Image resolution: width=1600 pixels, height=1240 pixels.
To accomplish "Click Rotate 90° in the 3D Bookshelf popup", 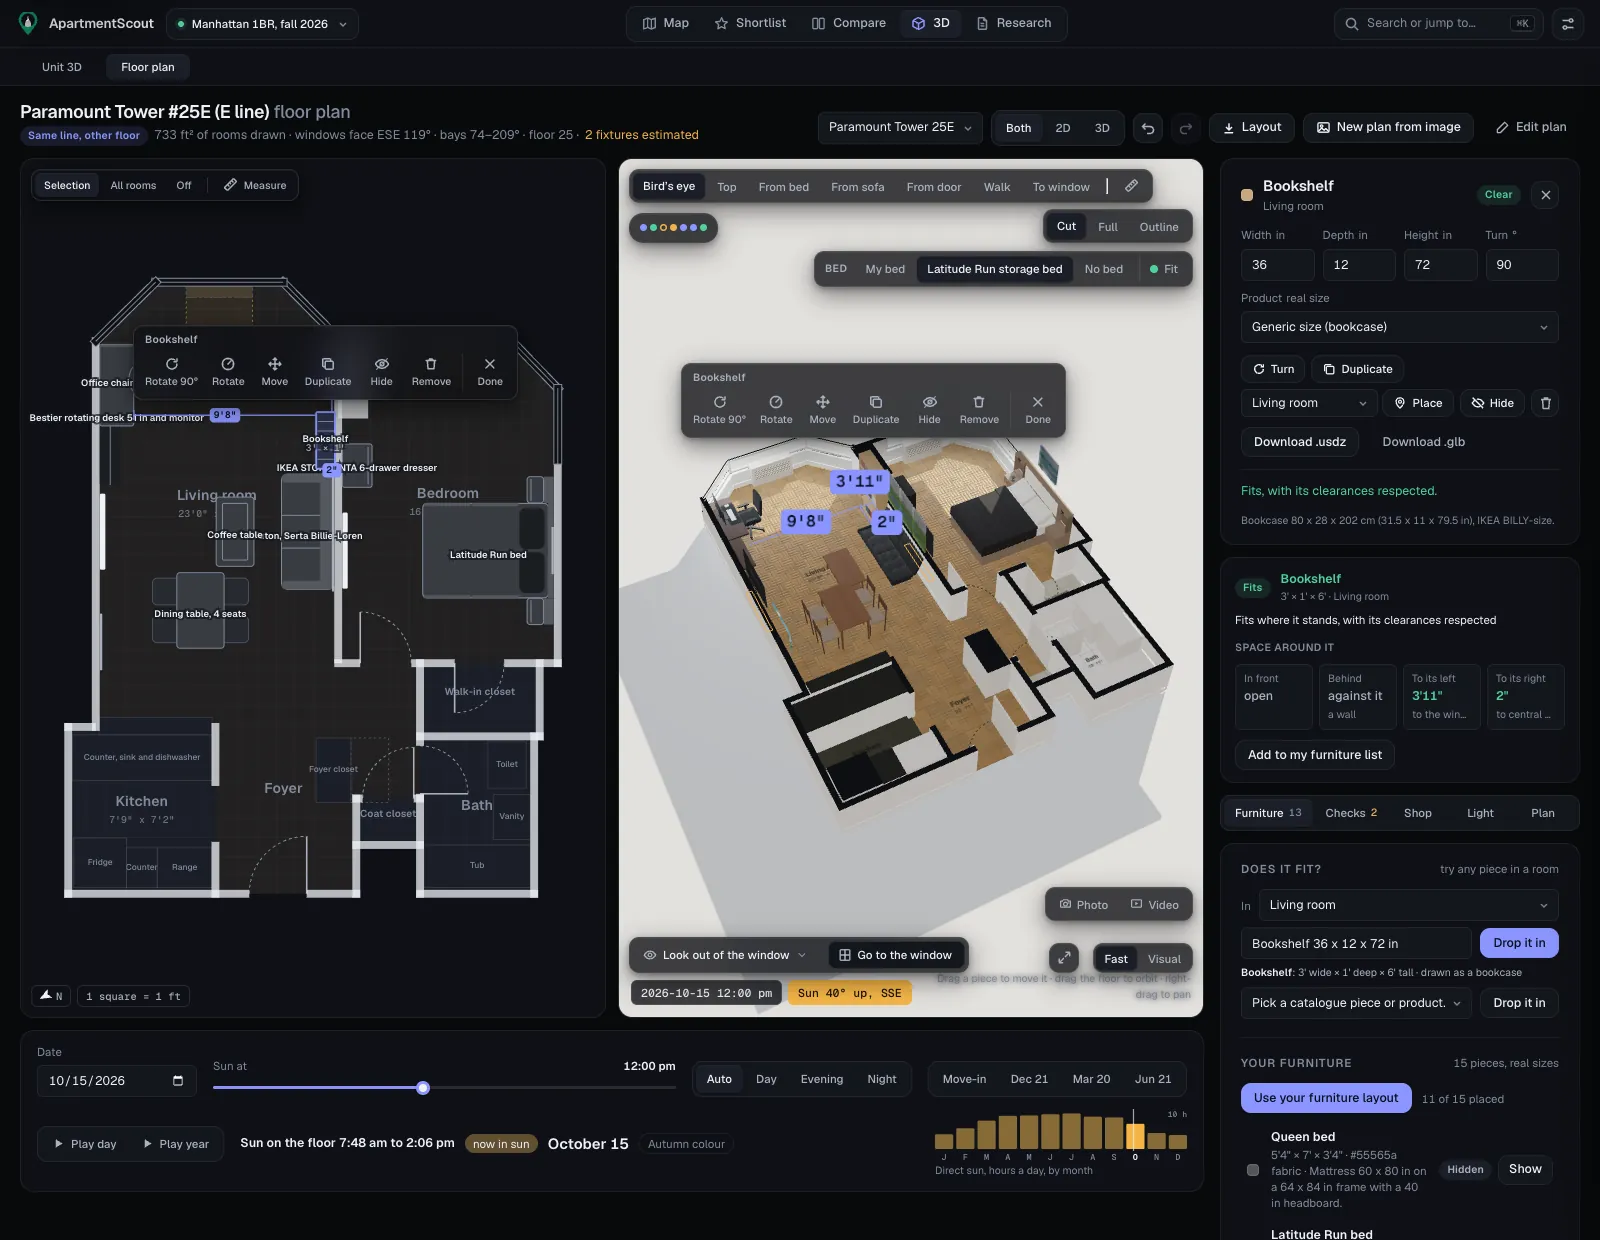I will coord(719,409).
